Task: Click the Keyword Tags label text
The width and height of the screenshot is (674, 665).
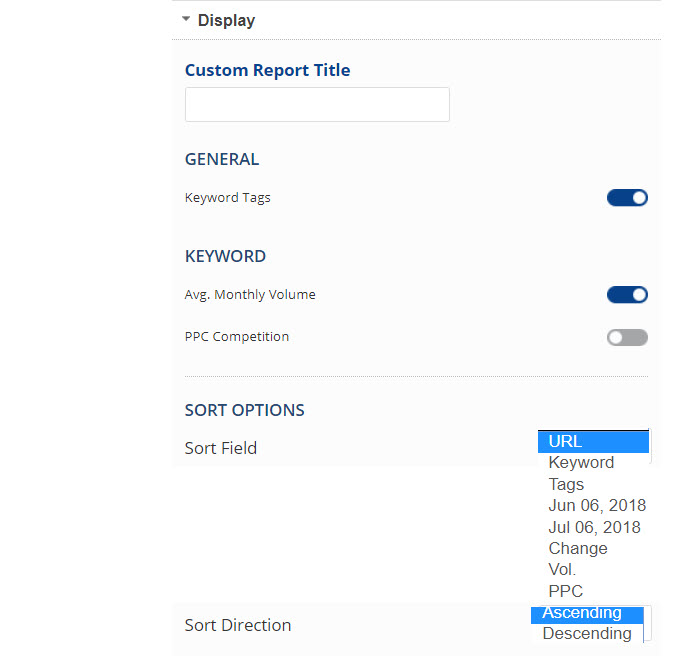Action: 228,198
